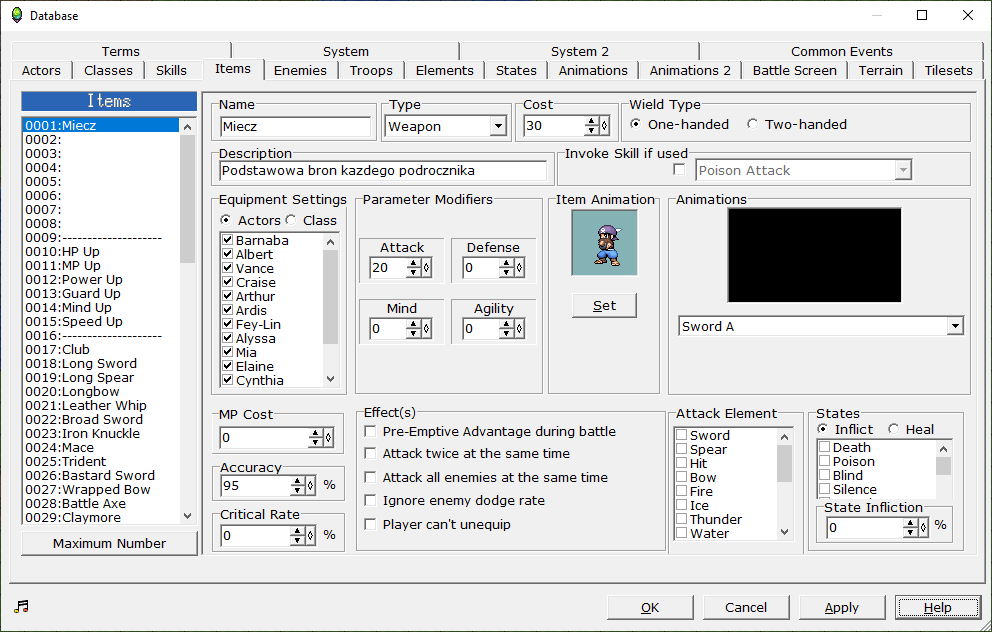Screen dimensions: 992x632
Task: Click the Name input field
Action: [x=295, y=127]
